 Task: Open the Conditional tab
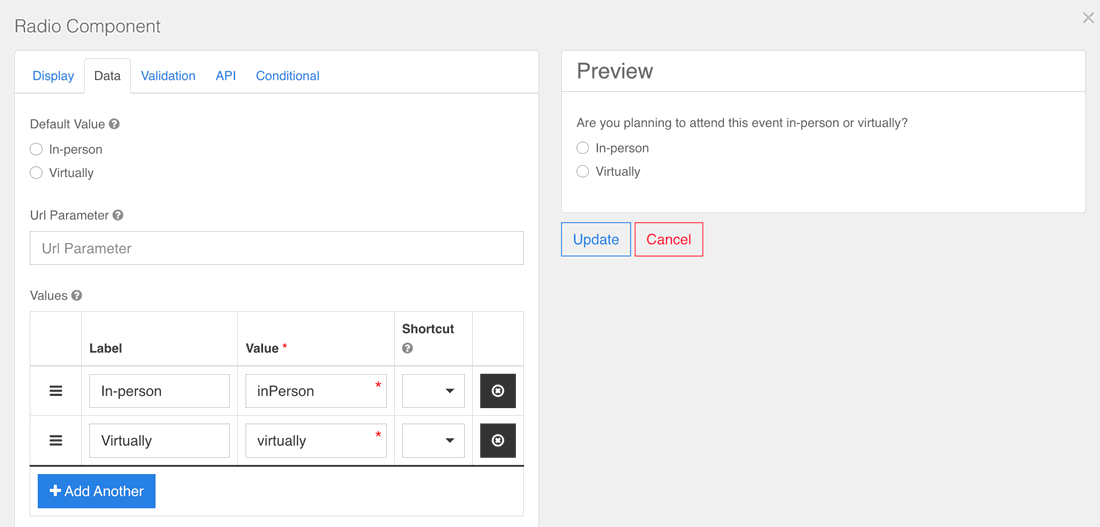[x=287, y=76]
